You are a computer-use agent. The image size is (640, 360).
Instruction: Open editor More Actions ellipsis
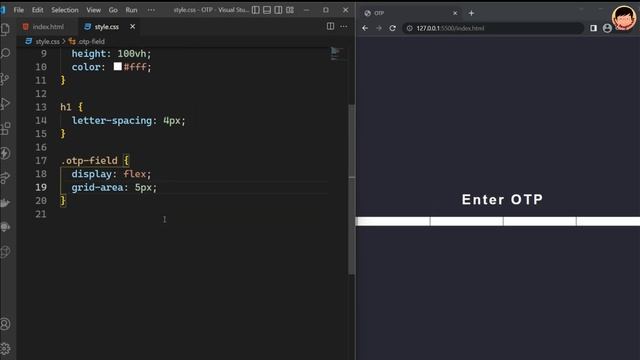coord(344,27)
